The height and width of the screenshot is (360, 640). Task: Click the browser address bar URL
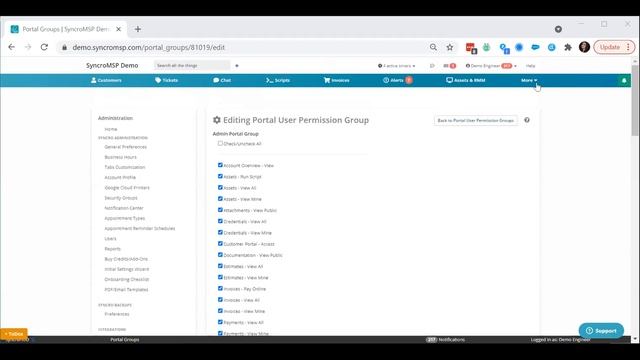(149, 47)
